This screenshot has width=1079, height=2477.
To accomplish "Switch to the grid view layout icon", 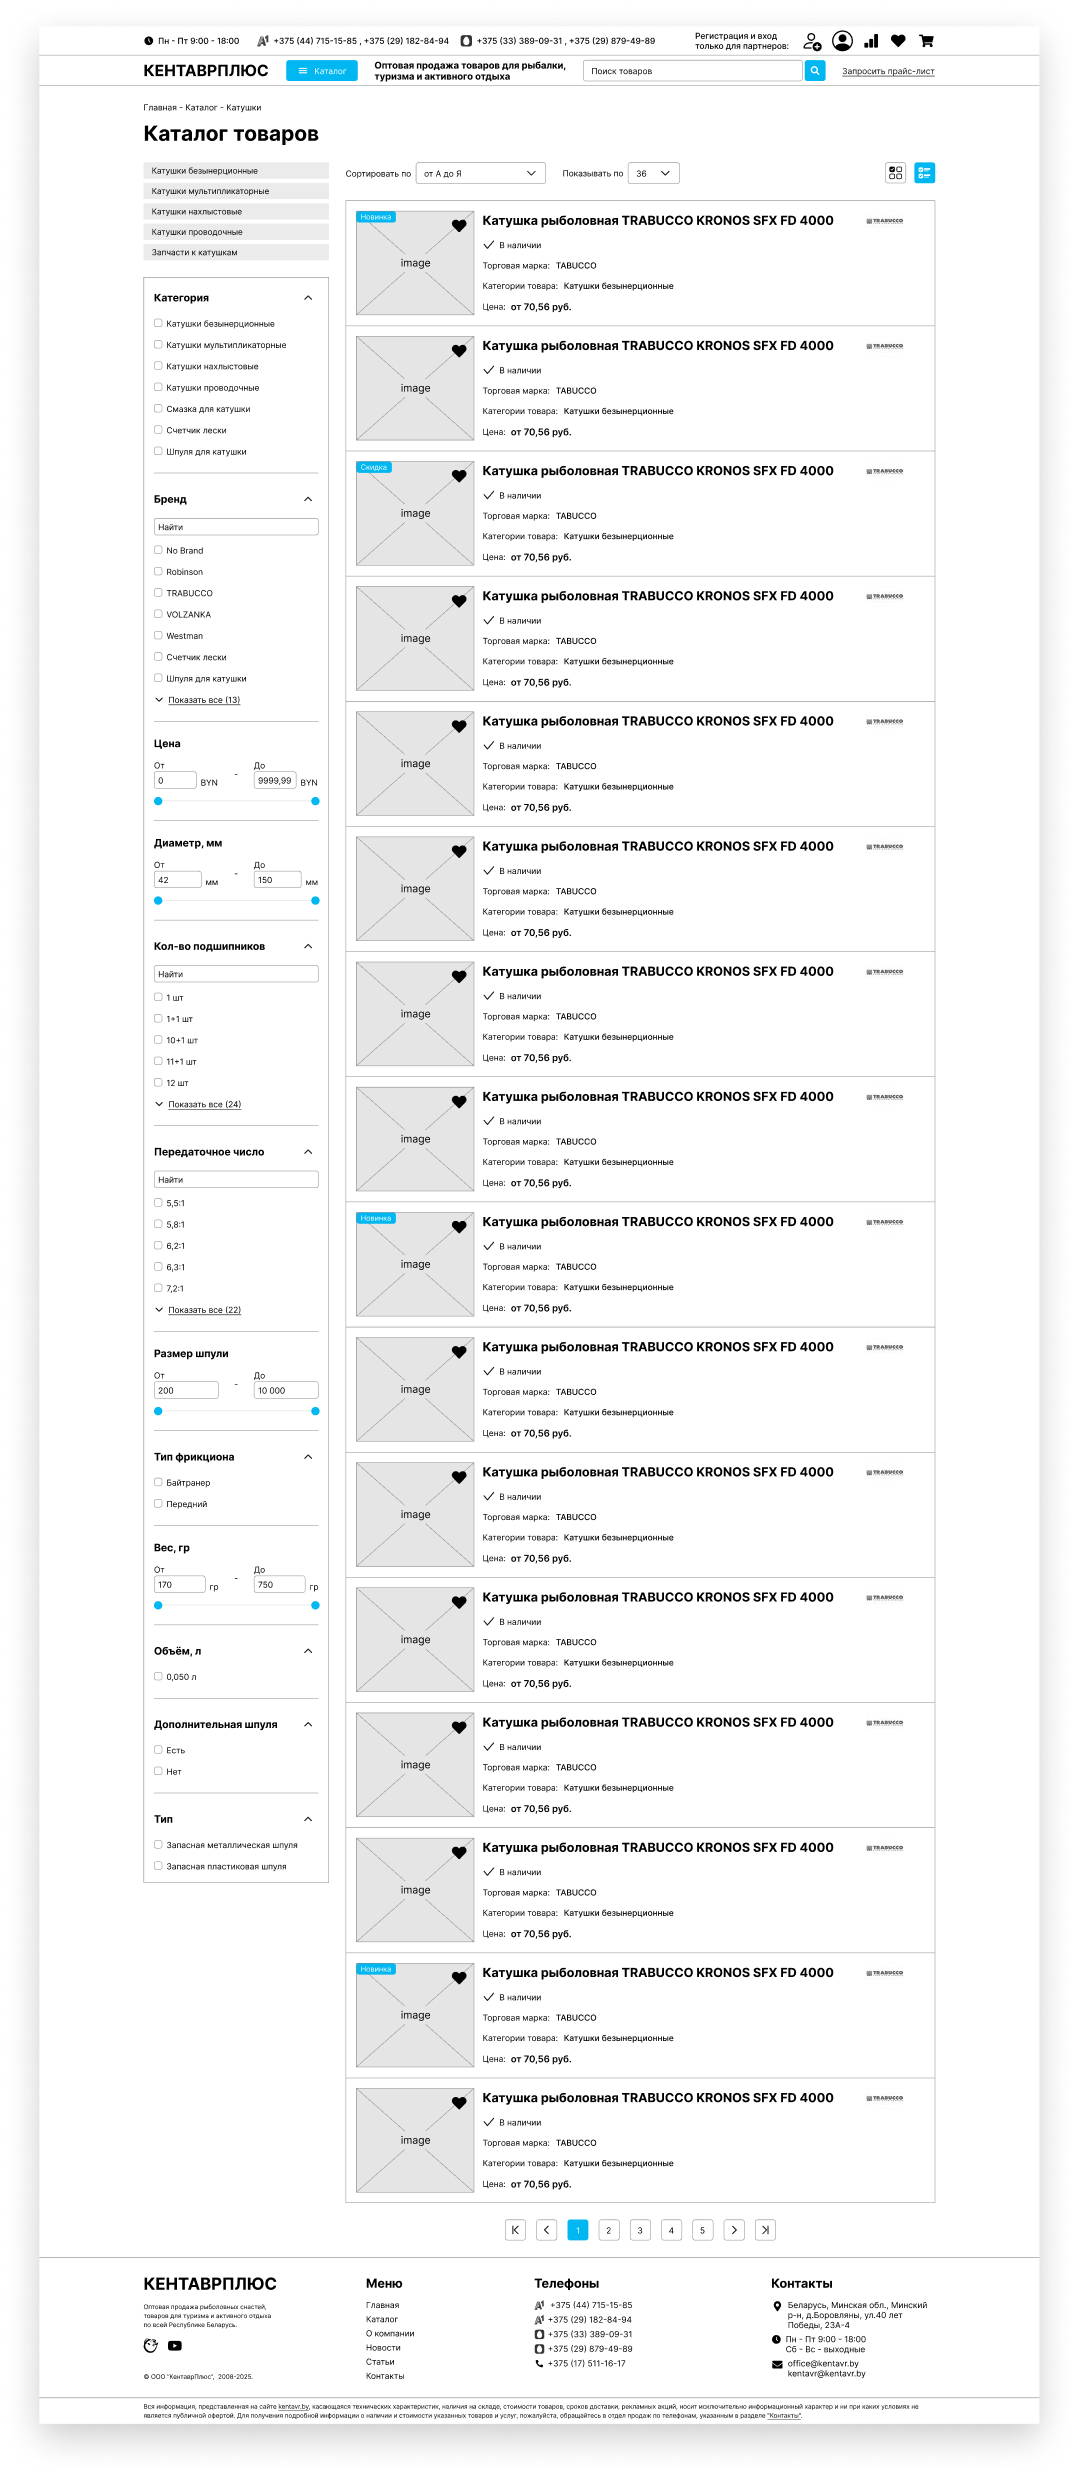I will 895,173.
